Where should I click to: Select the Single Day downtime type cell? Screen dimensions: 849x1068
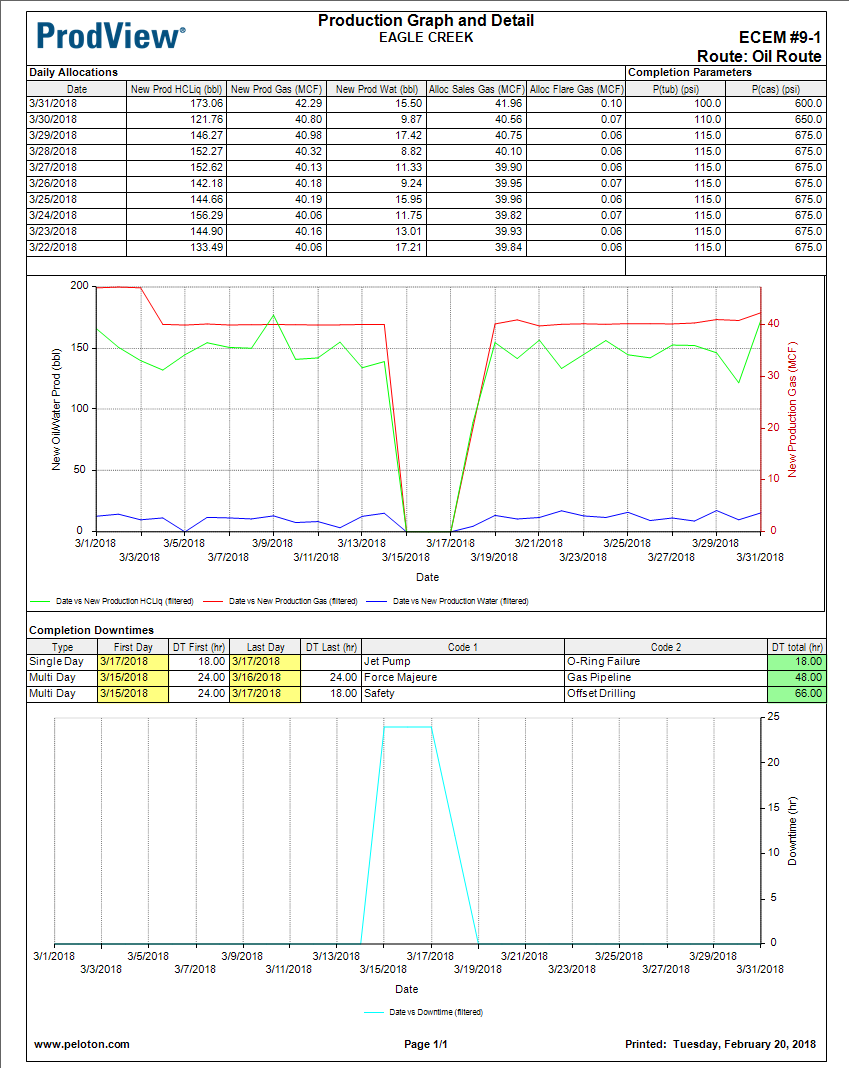coord(62,661)
